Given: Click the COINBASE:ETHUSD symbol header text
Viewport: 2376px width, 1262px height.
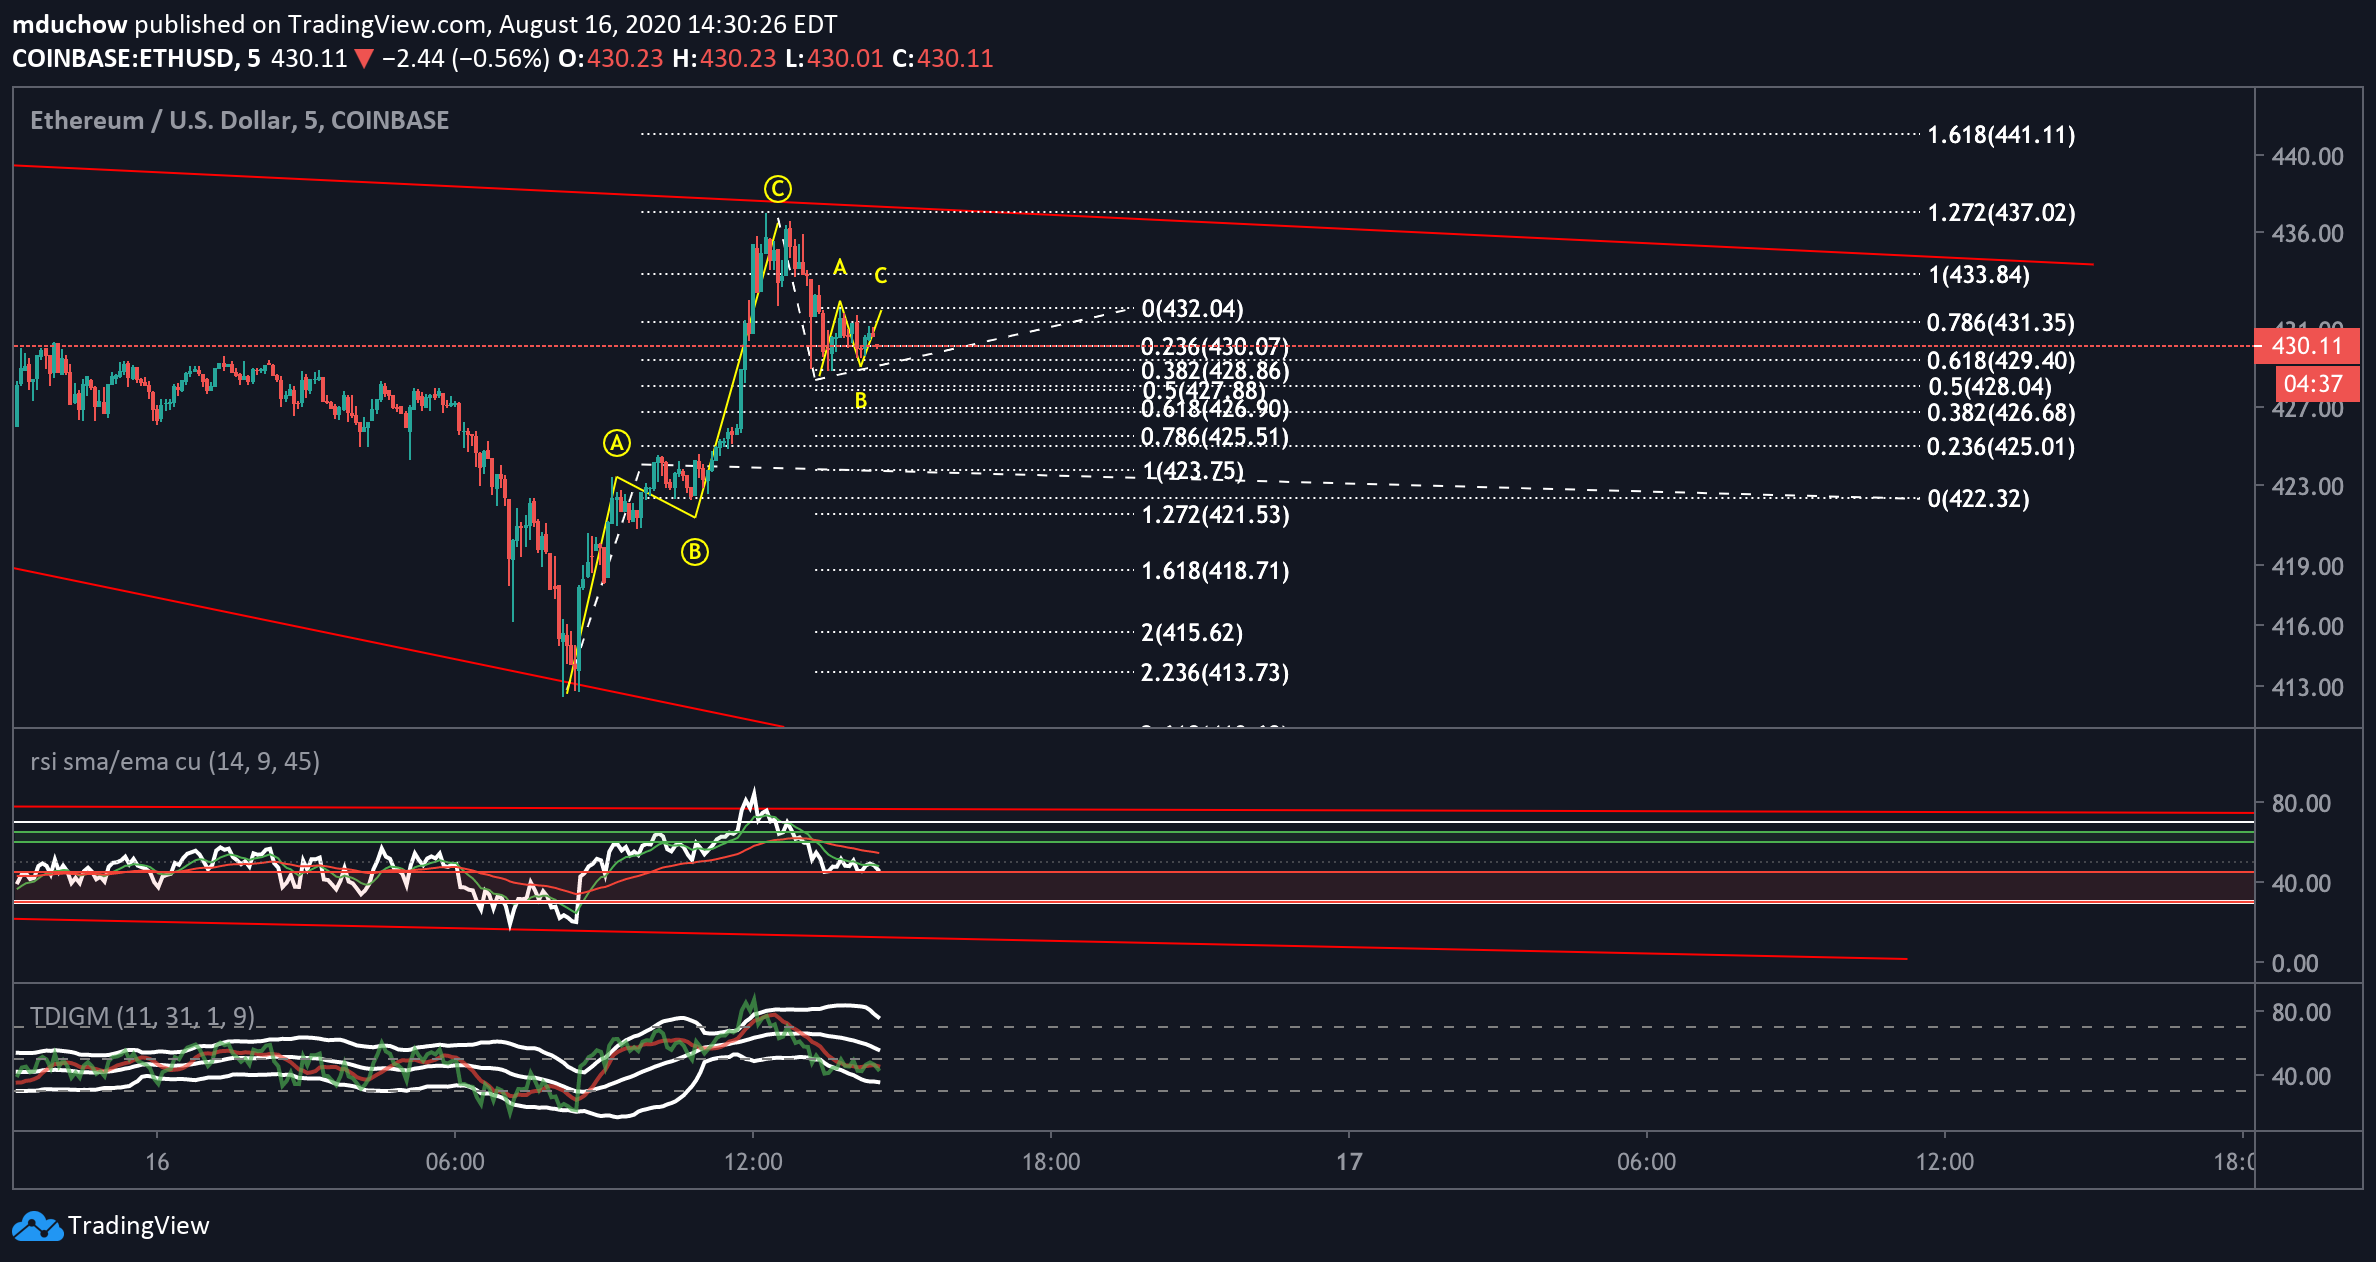Looking at the screenshot, I should [x=136, y=59].
